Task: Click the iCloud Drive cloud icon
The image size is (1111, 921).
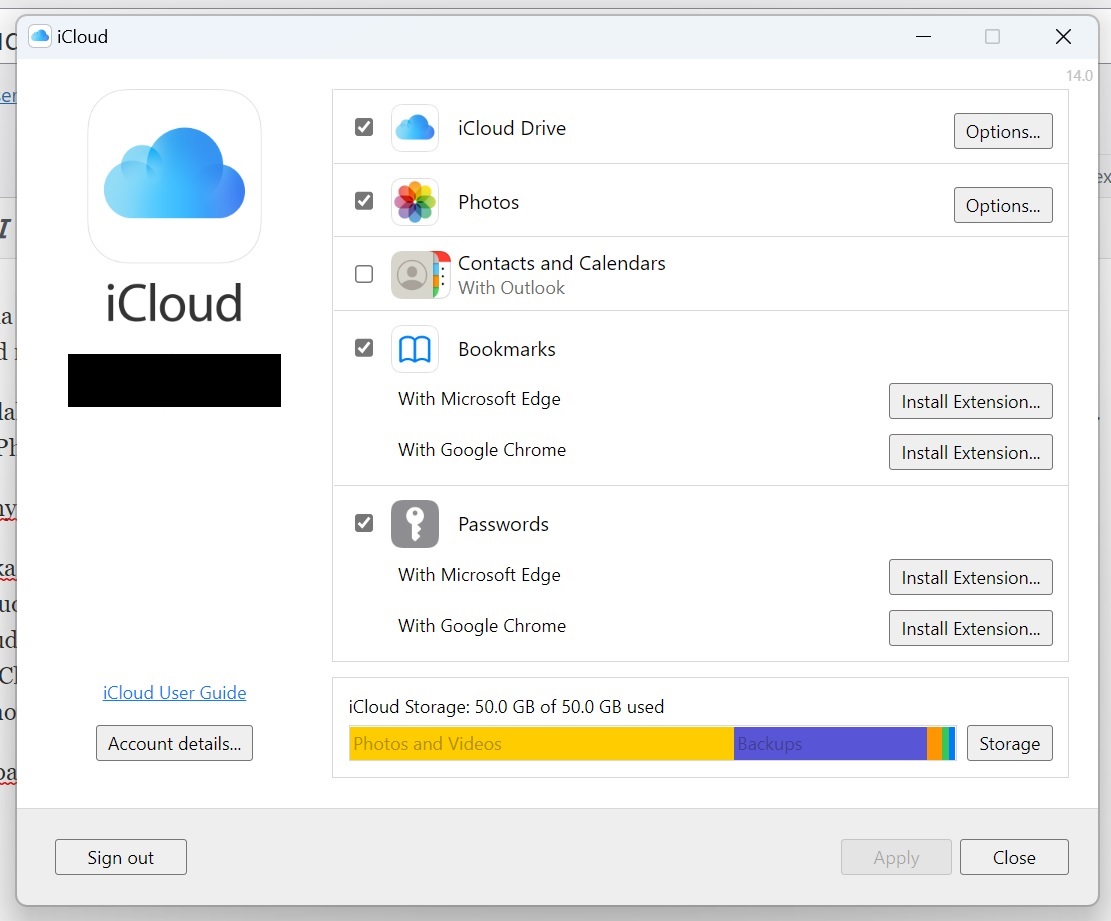Action: point(414,128)
